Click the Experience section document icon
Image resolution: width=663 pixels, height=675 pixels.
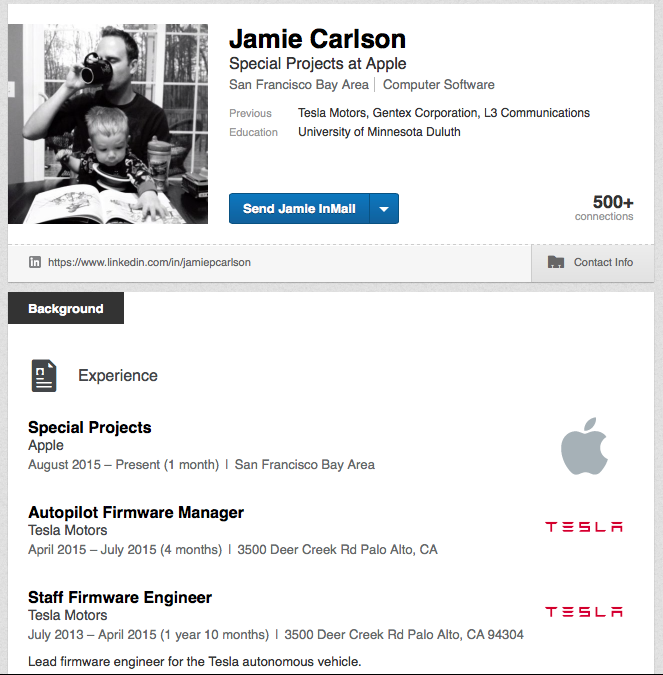(x=44, y=375)
